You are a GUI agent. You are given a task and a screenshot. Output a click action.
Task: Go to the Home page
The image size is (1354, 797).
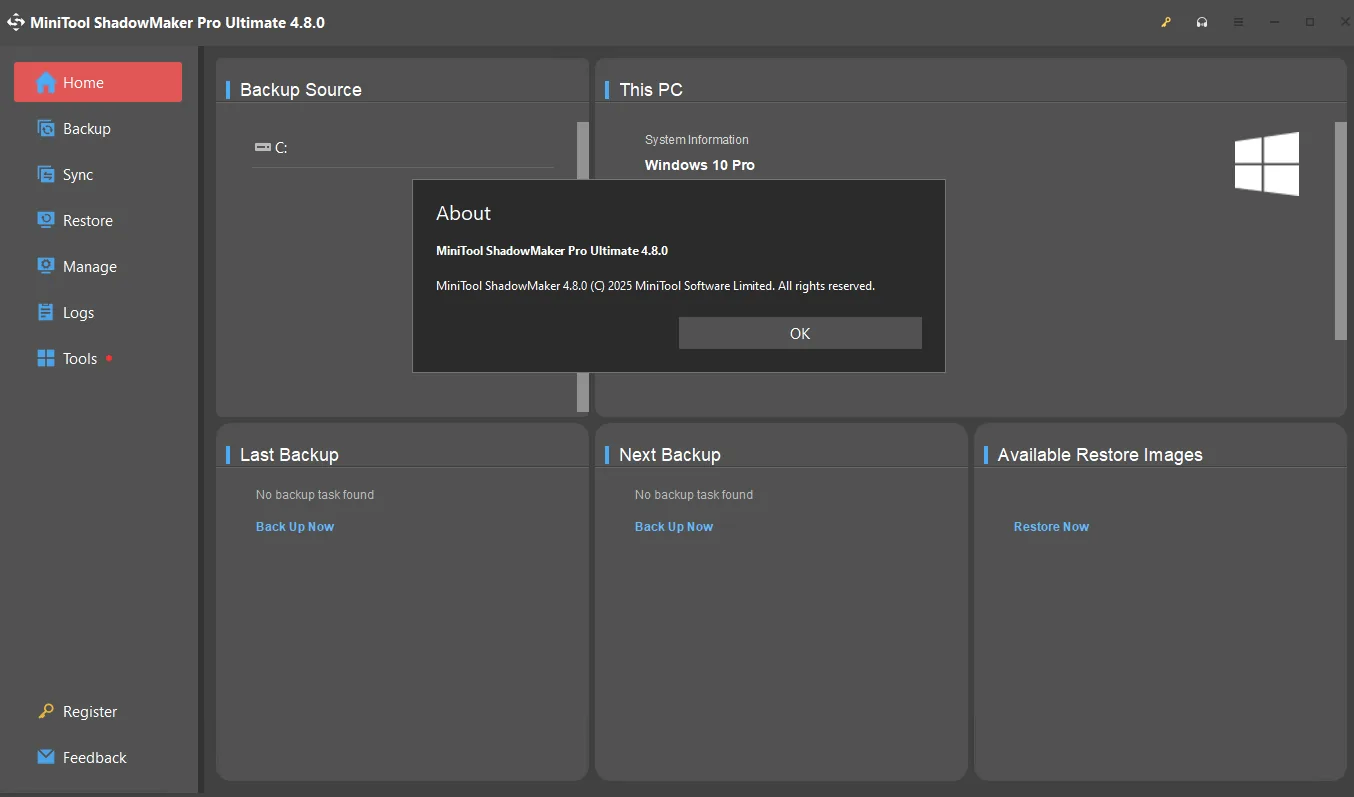point(98,82)
